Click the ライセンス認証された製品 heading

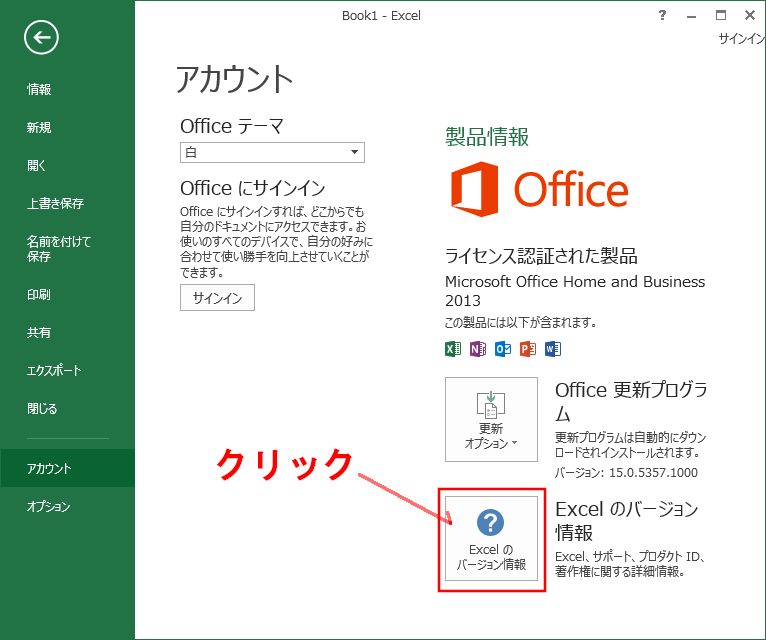click(x=541, y=256)
